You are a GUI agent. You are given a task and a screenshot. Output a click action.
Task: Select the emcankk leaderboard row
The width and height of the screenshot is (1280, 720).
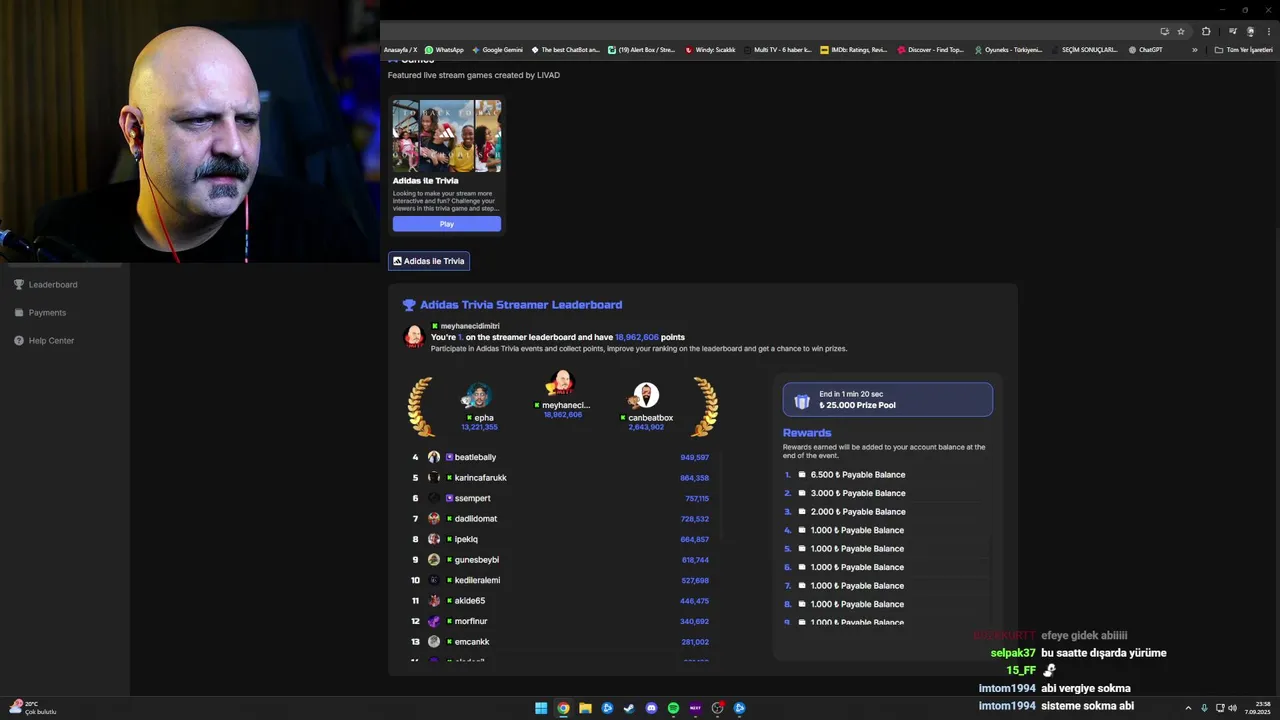coord(561,642)
